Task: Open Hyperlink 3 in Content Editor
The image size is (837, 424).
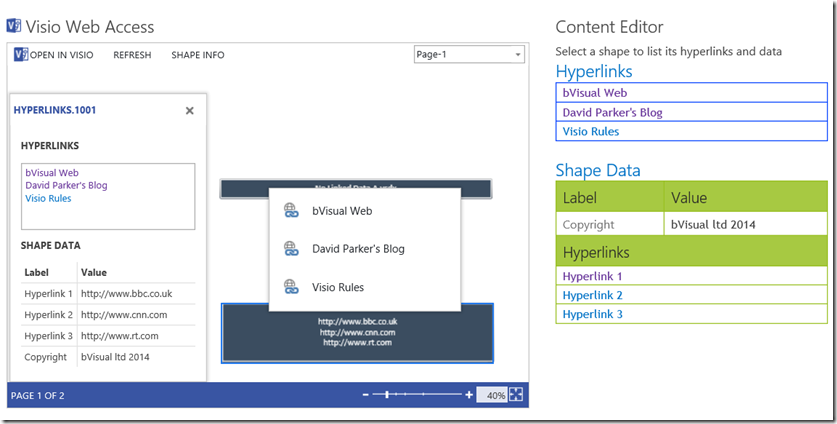Action: coord(592,314)
